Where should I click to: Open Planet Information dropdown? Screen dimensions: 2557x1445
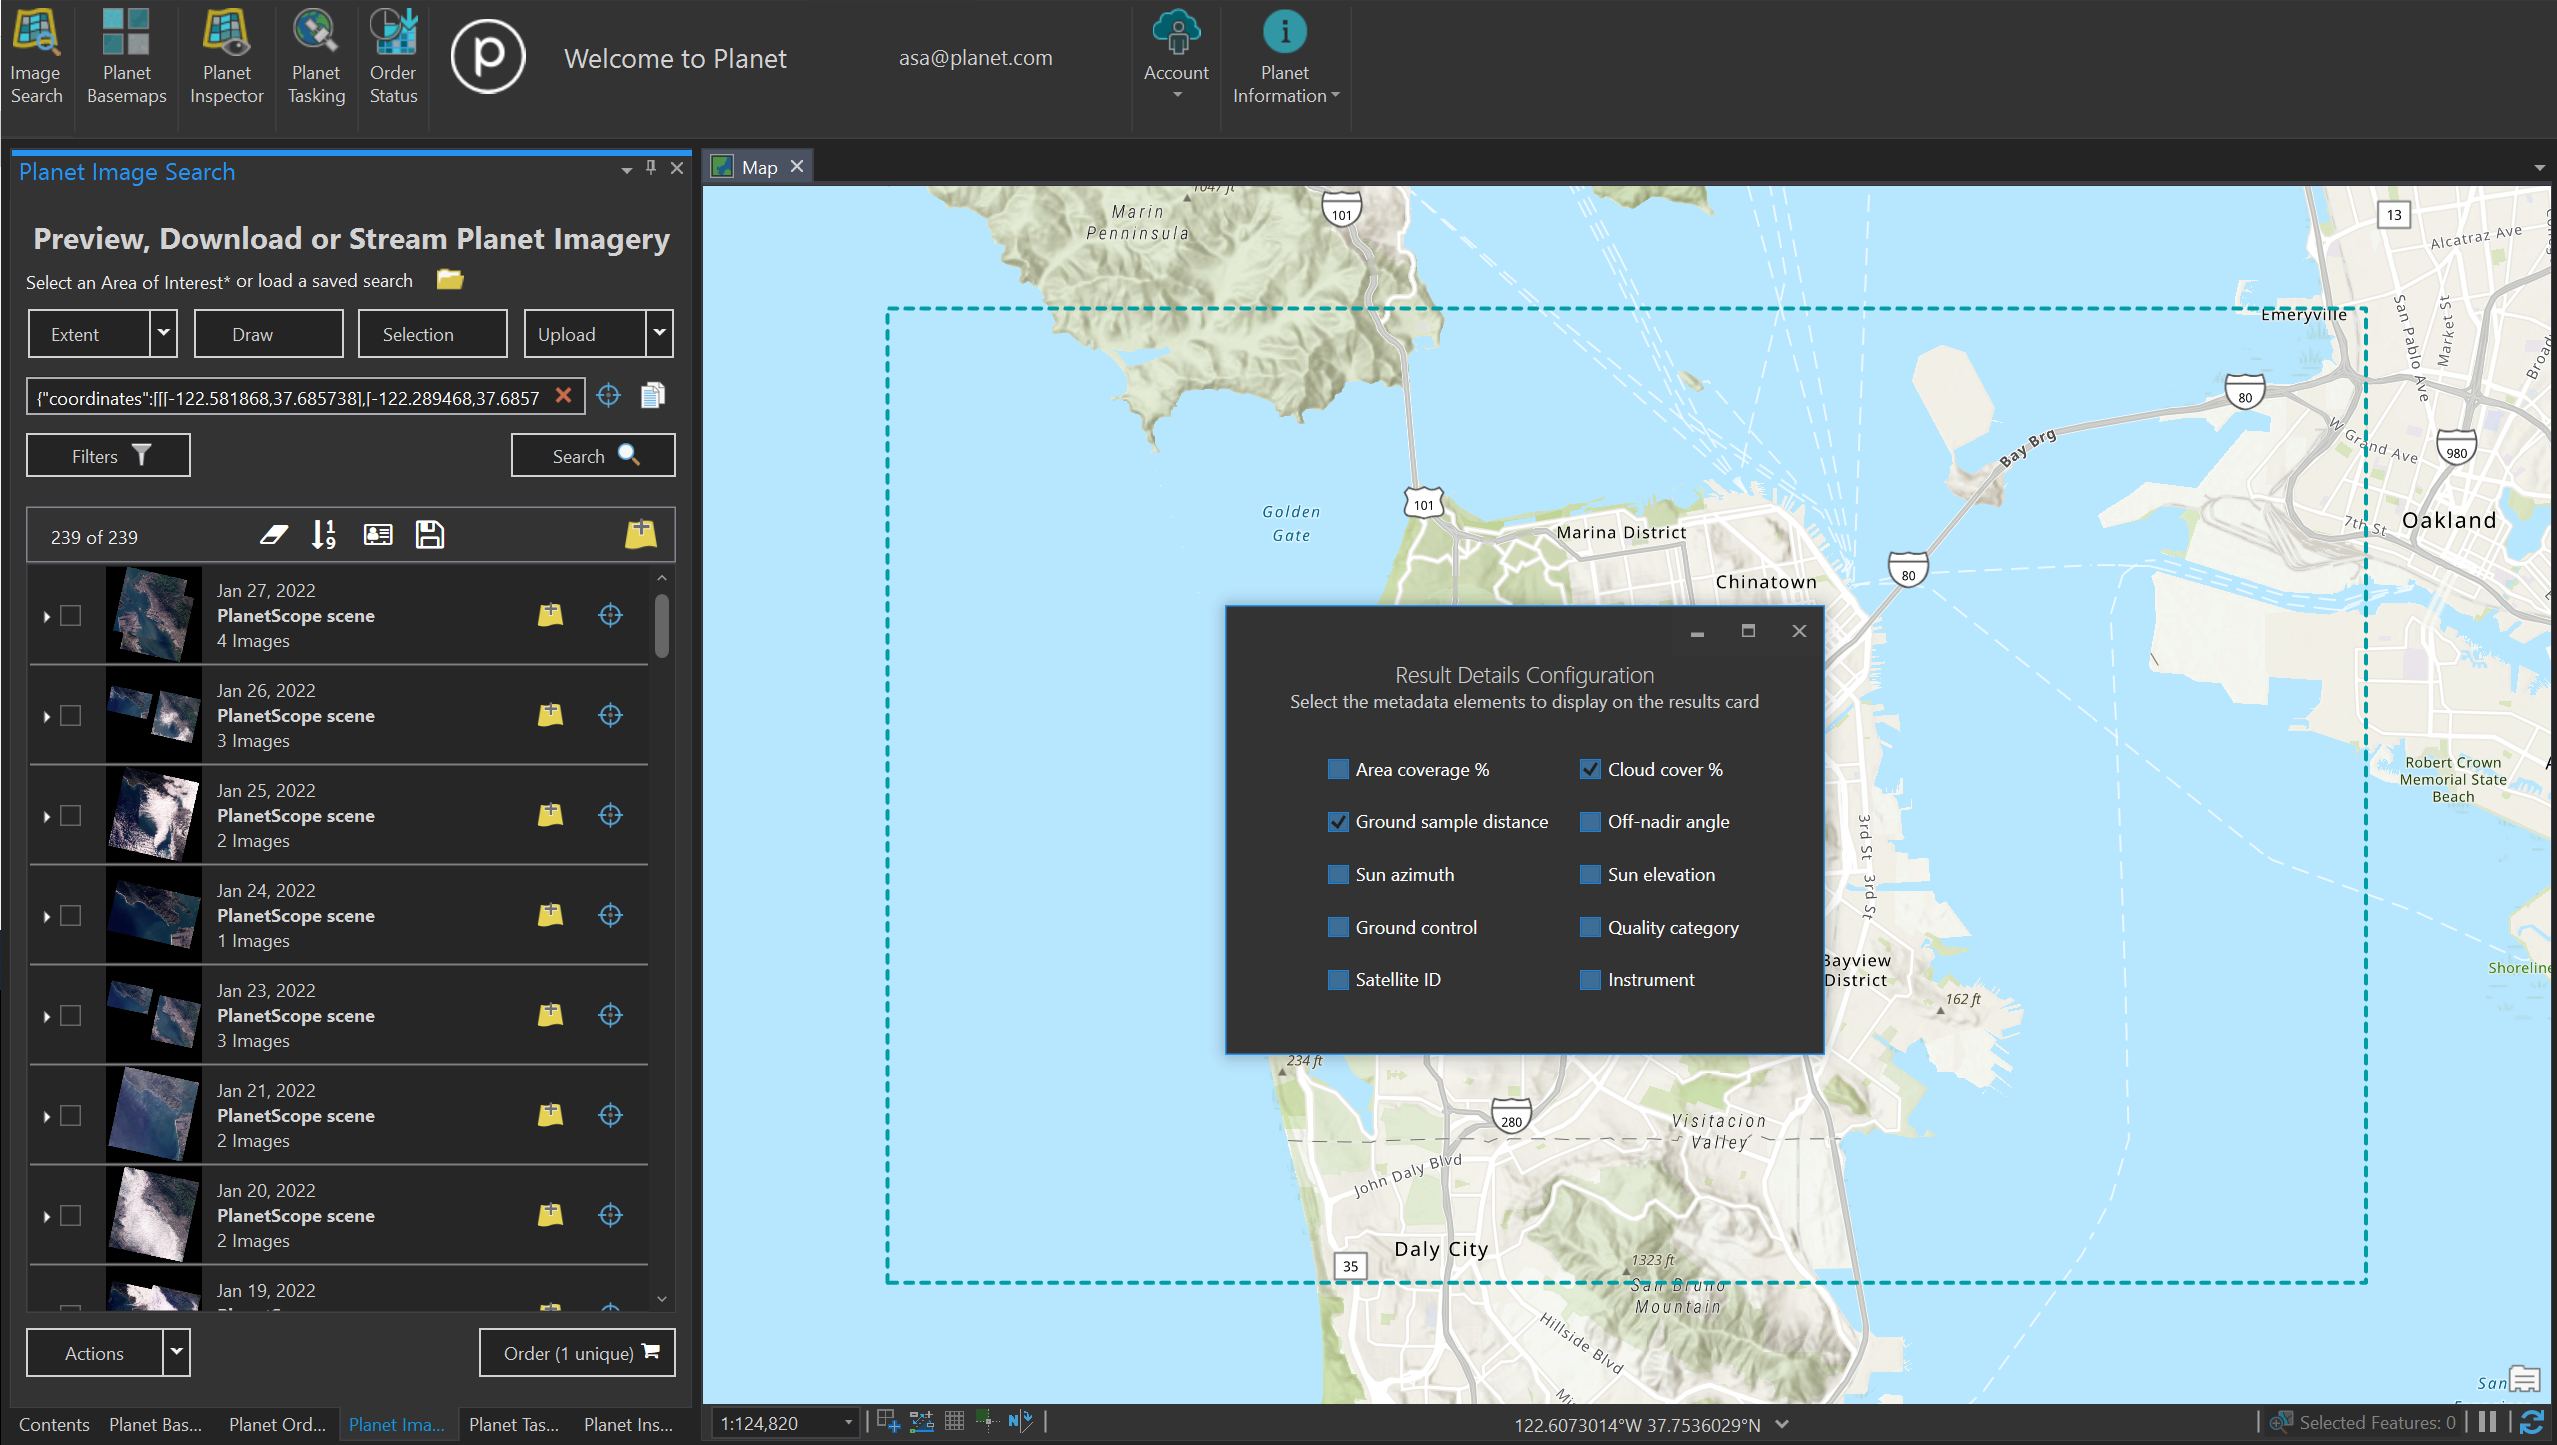click(1285, 57)
